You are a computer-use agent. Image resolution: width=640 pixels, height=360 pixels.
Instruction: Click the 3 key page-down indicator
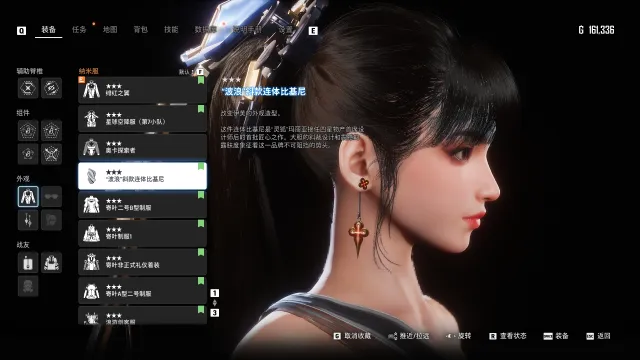(x=214, y=313)
